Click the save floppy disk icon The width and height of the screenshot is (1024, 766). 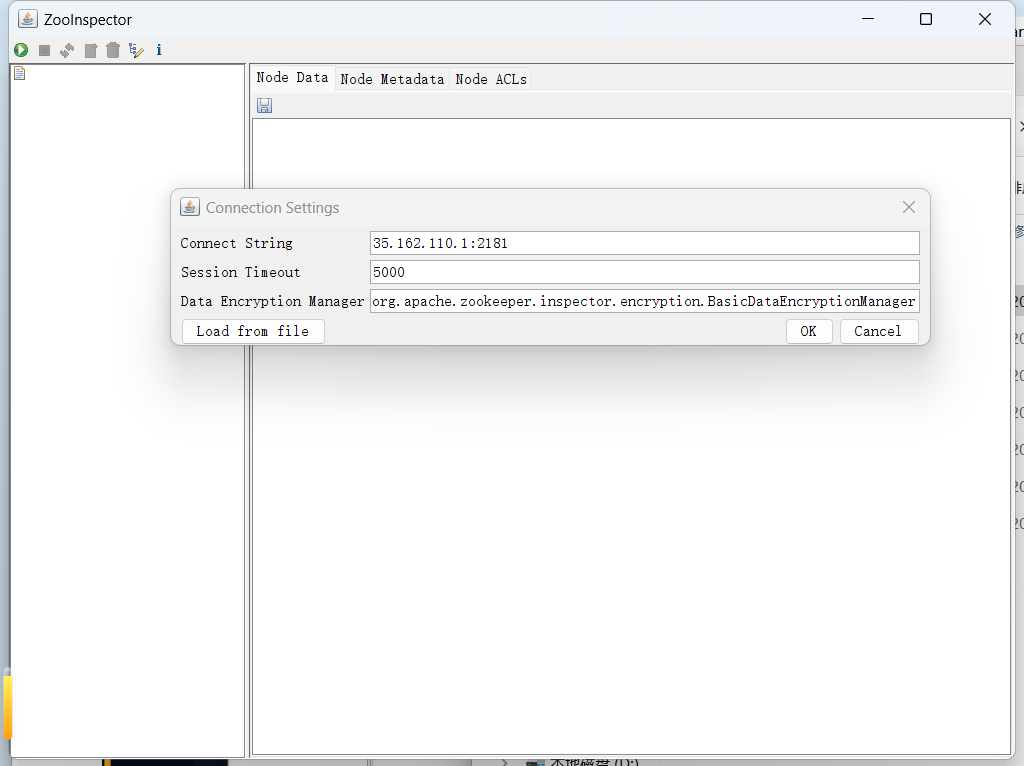(x=264, y=106)
